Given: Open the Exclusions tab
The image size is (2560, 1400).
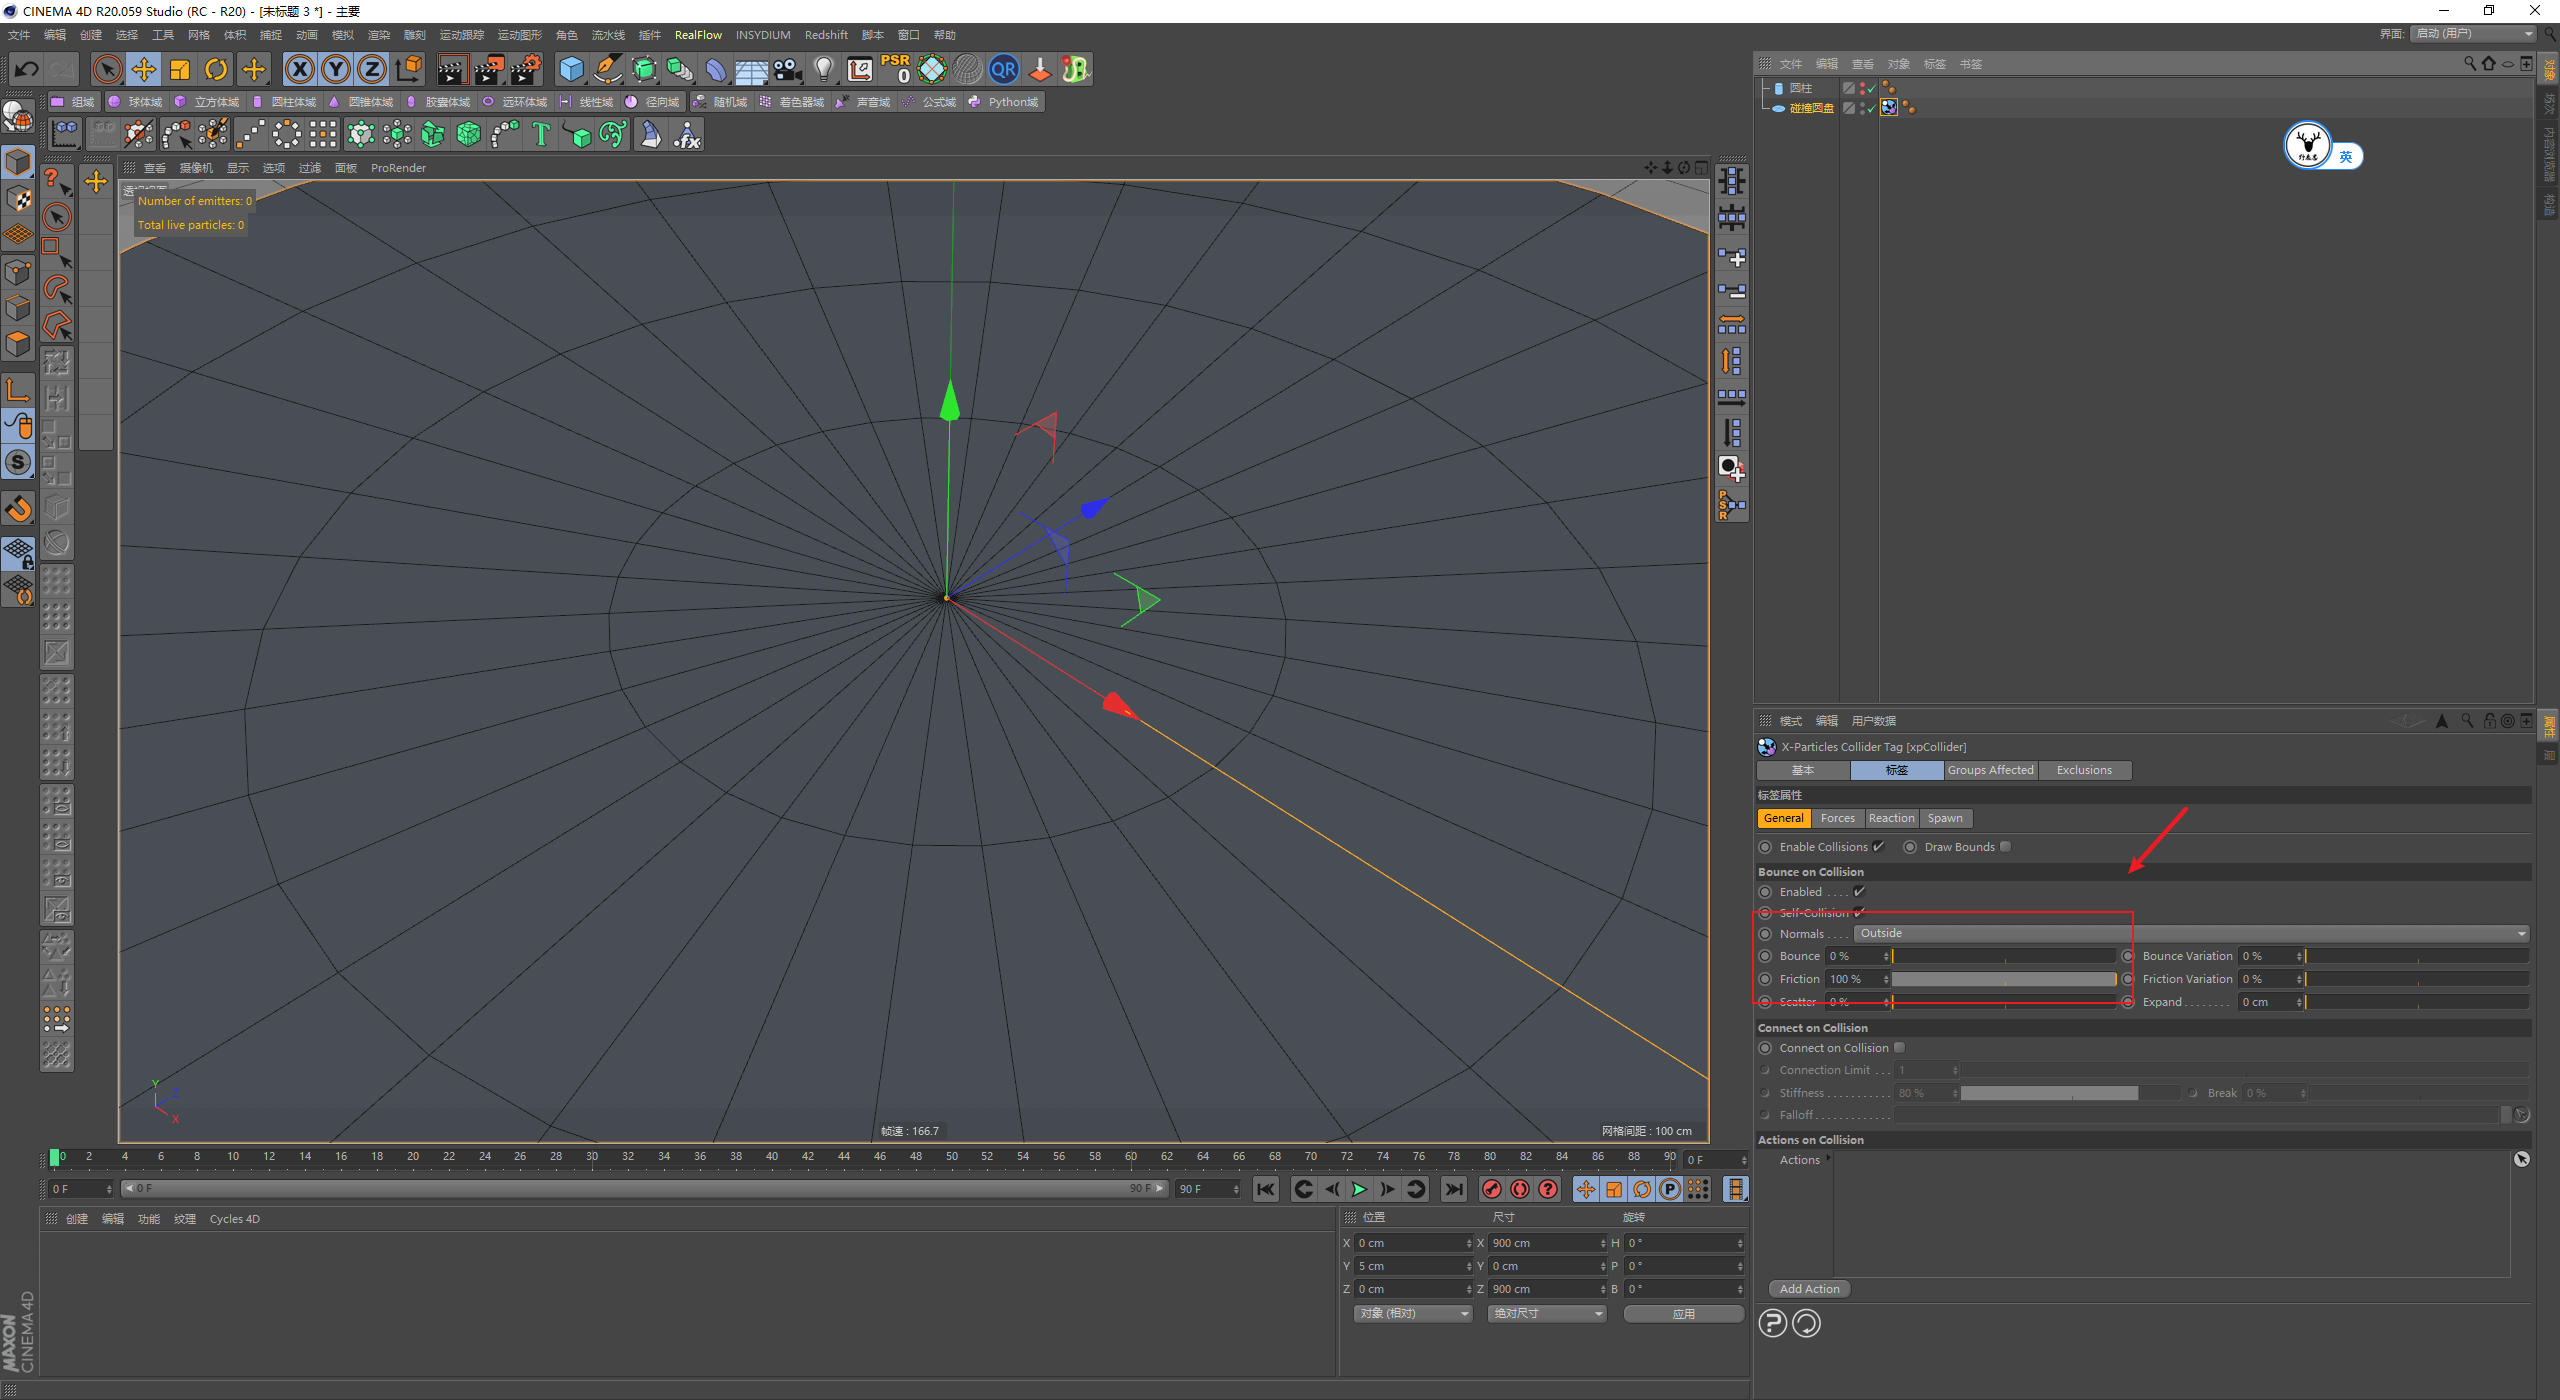Looking at the screenshot, I should click(x=2084, y=770).
